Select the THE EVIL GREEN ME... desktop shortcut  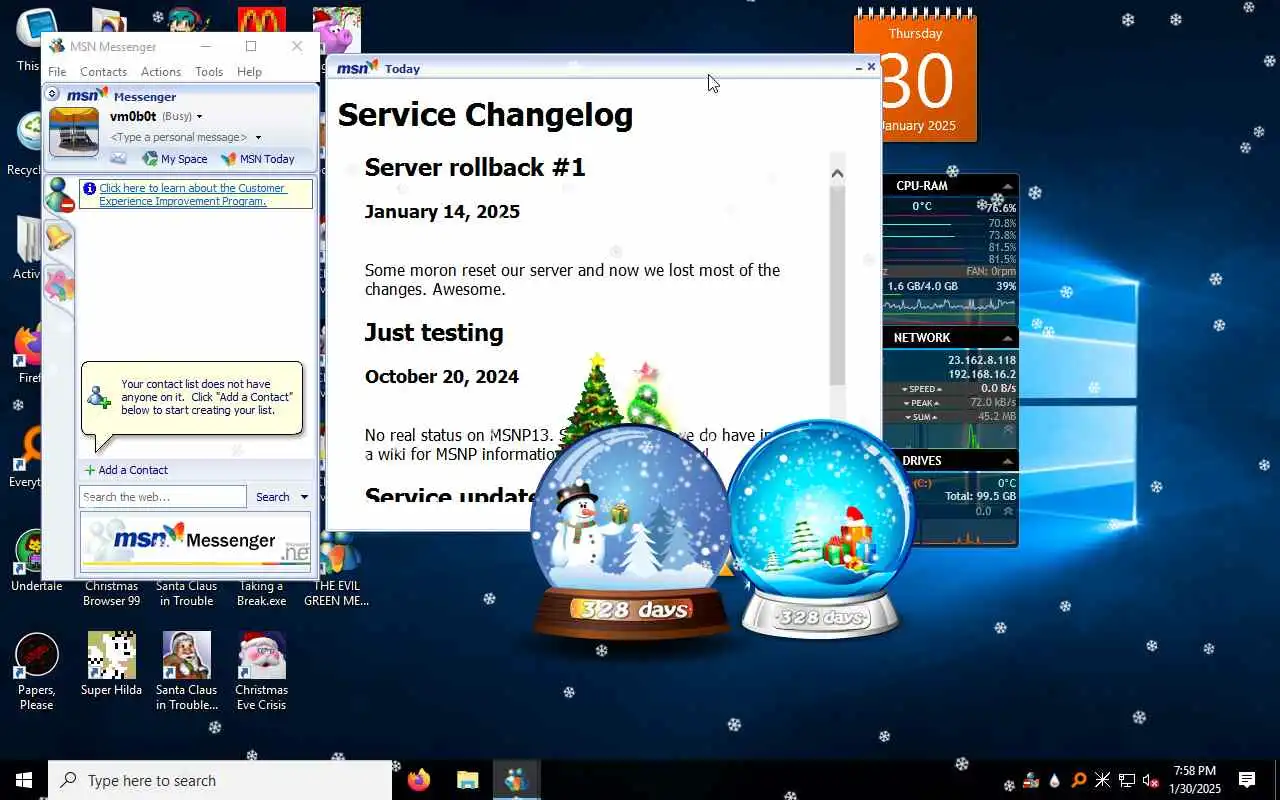pos(337,570)
